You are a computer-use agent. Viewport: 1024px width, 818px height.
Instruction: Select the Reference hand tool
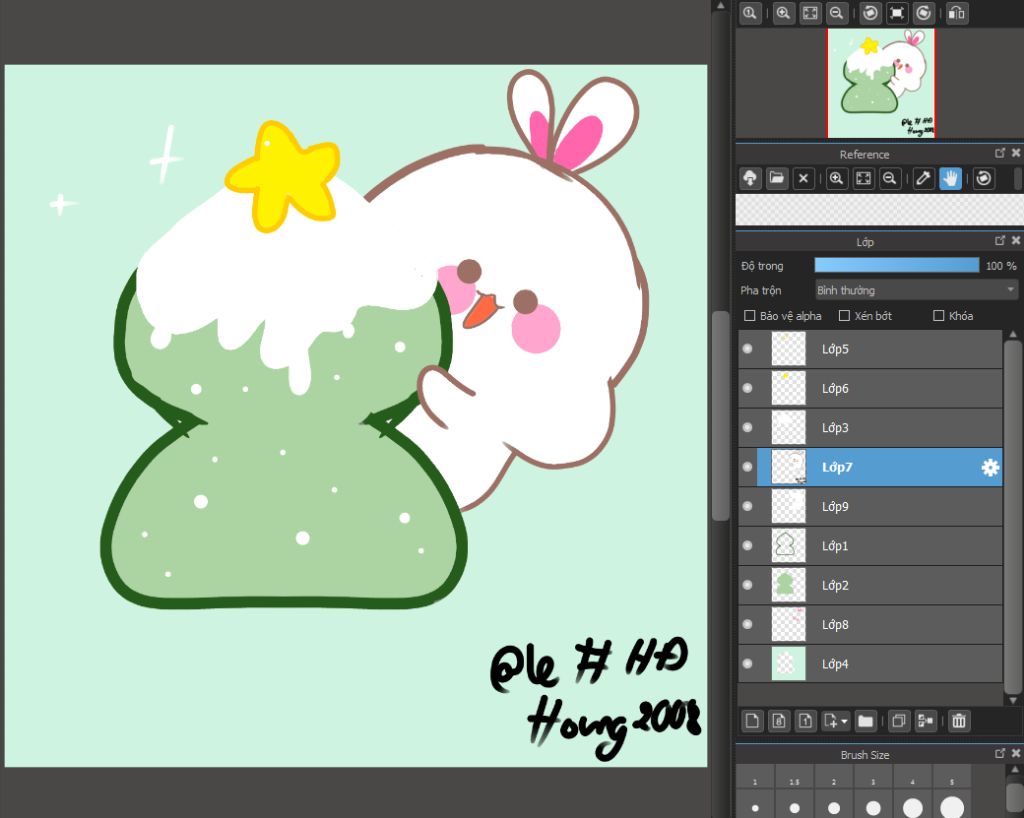coord(950,178)
